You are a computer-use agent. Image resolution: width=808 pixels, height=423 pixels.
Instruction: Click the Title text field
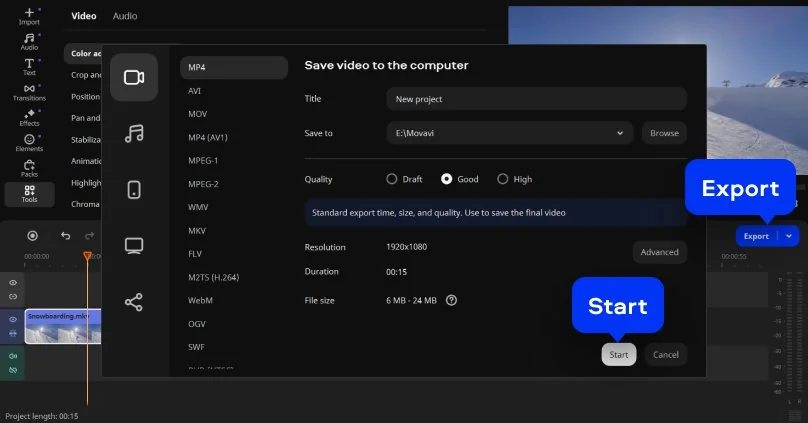point(536,99)
